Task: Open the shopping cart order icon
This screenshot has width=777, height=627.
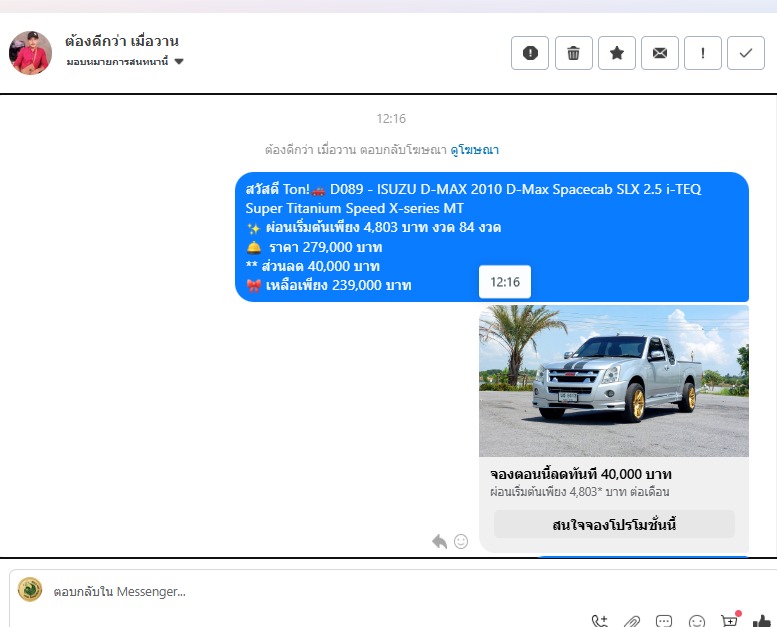Action: [x=729, y=620]
